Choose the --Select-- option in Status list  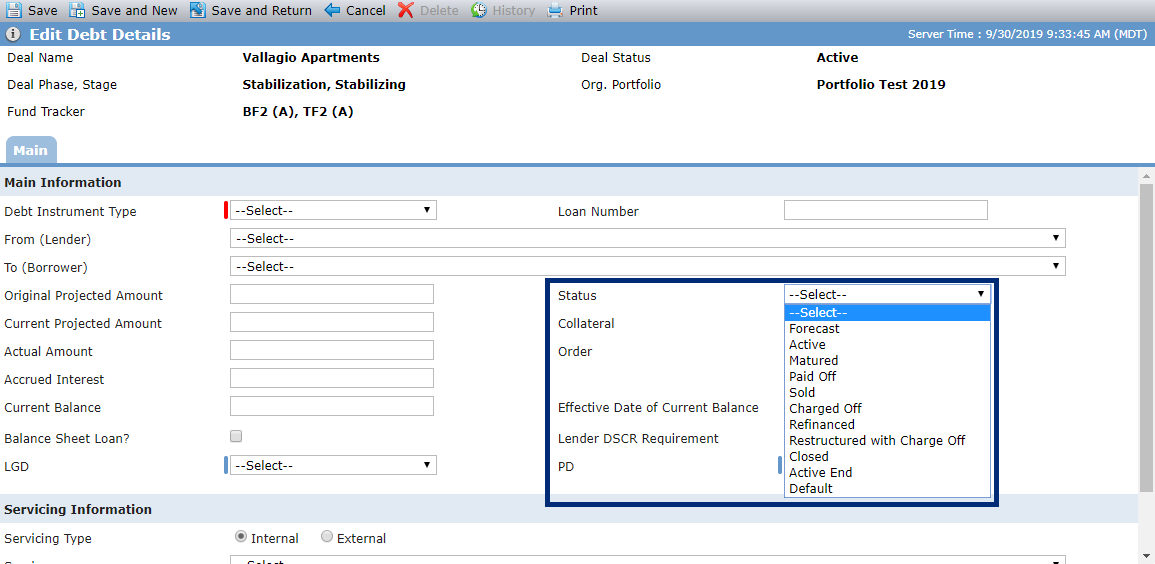point(888,313)
